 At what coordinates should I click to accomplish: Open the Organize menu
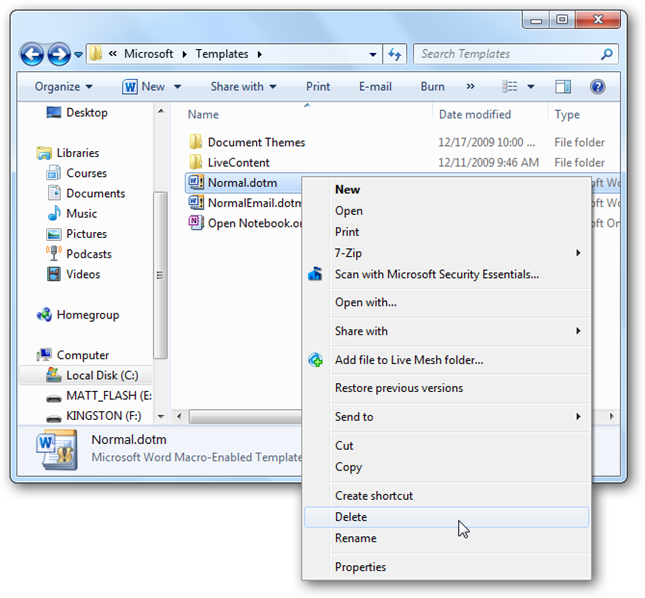[63, 87]
